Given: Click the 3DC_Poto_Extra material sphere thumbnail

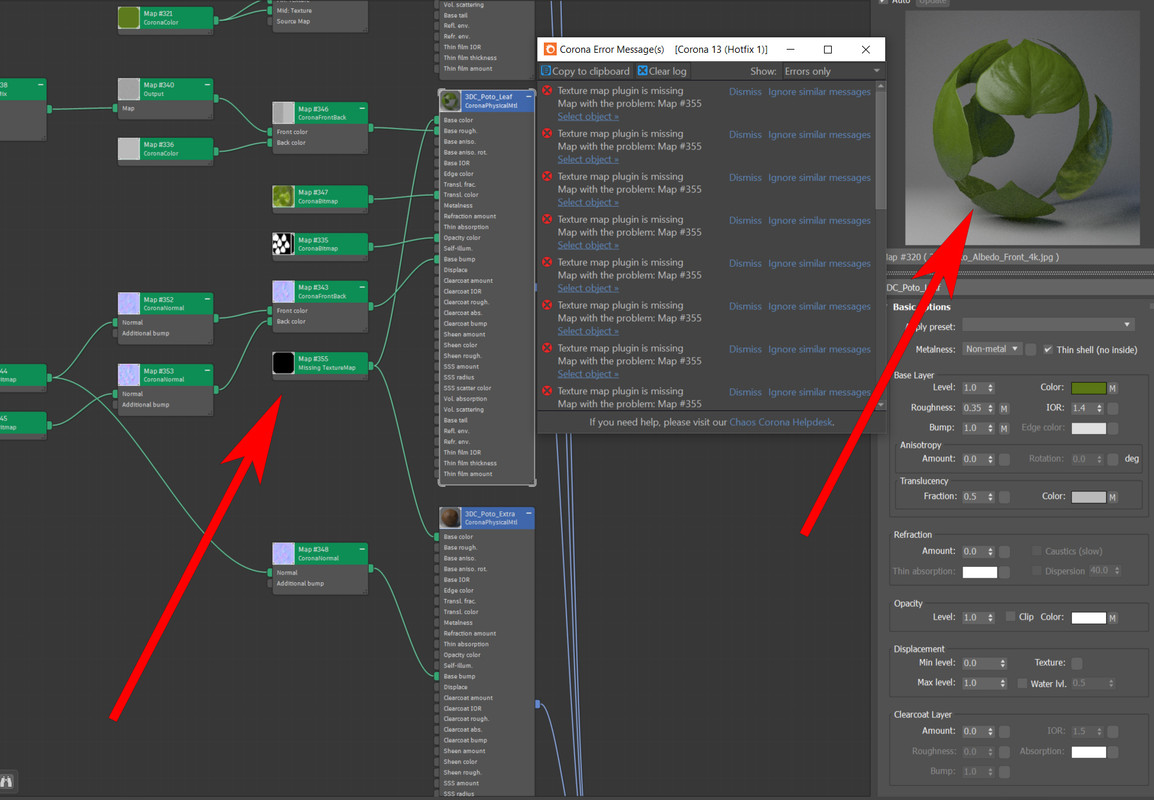Looking at the screenshot, I should point(450,518).
